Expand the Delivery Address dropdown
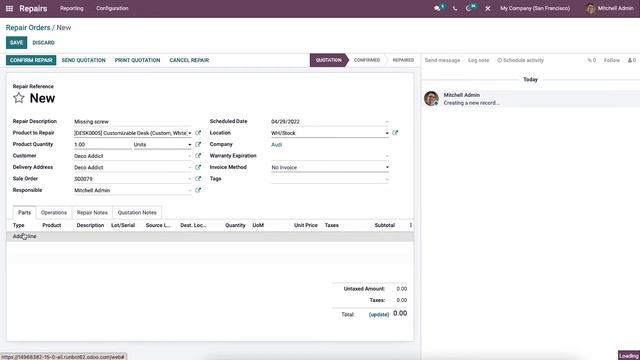640x360 pixels. coord(190,168)
